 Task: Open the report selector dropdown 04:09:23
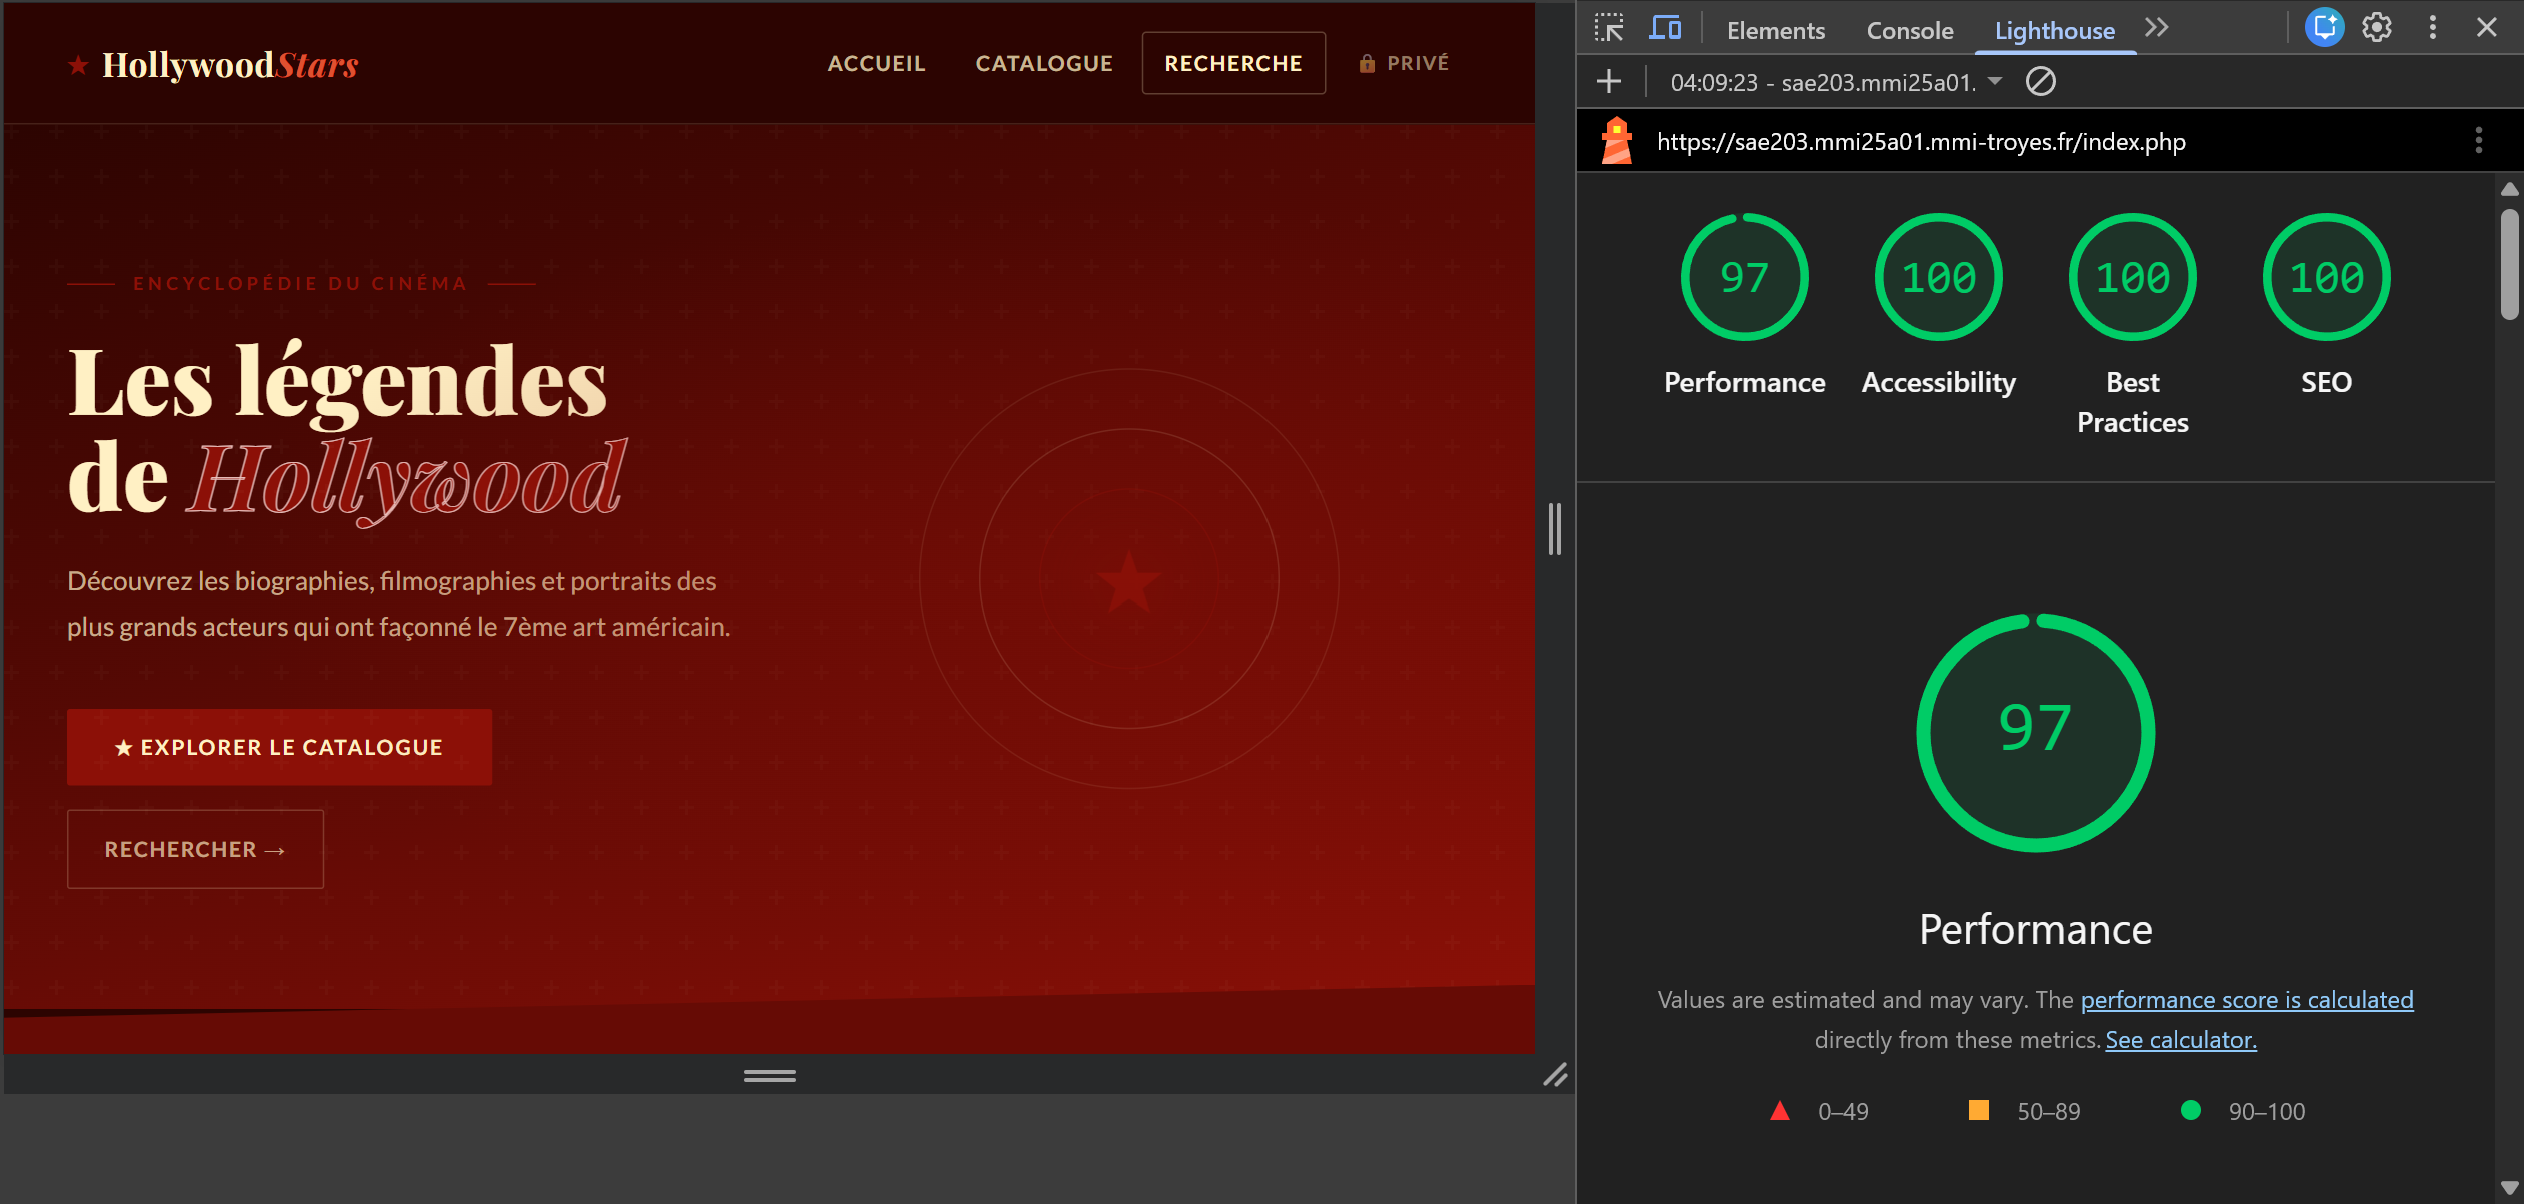pos(1836,82)
